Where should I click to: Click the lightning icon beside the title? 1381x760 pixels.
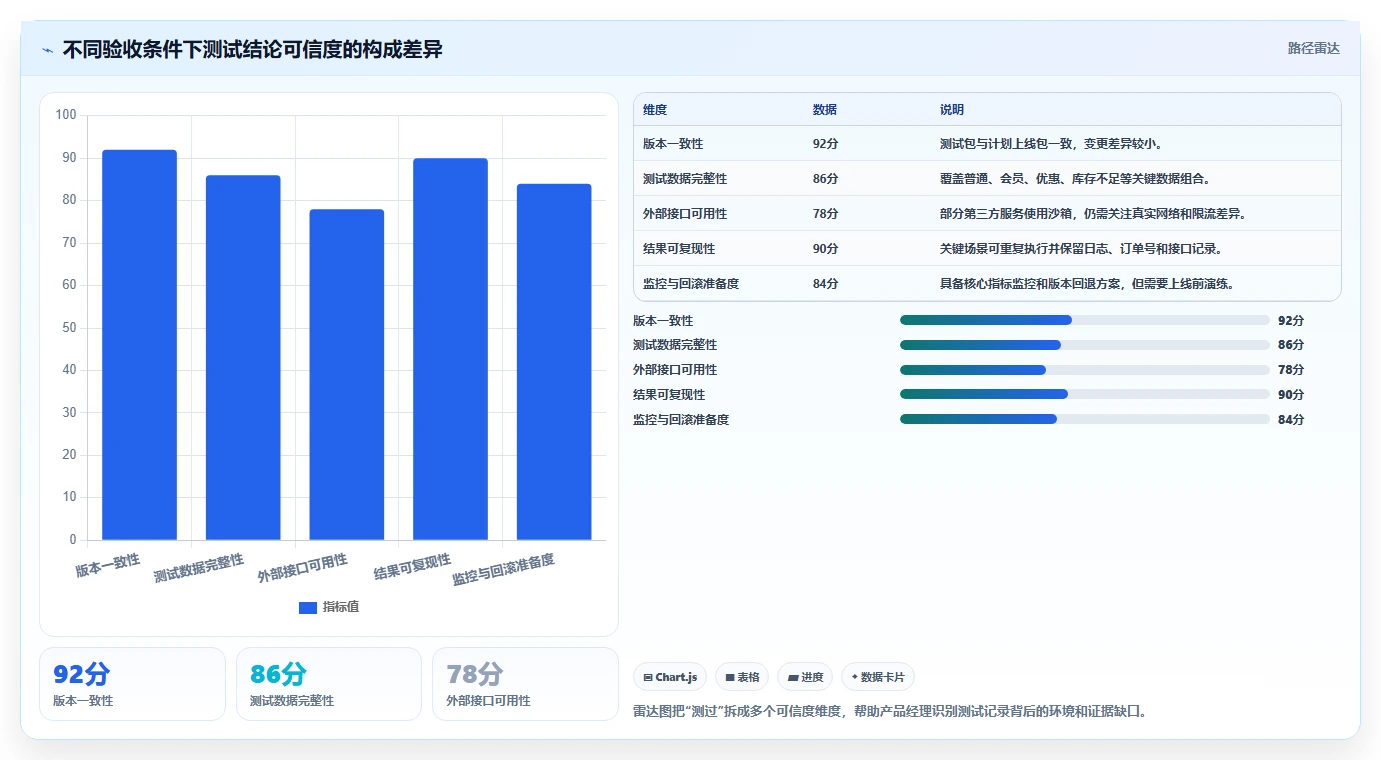47,49
